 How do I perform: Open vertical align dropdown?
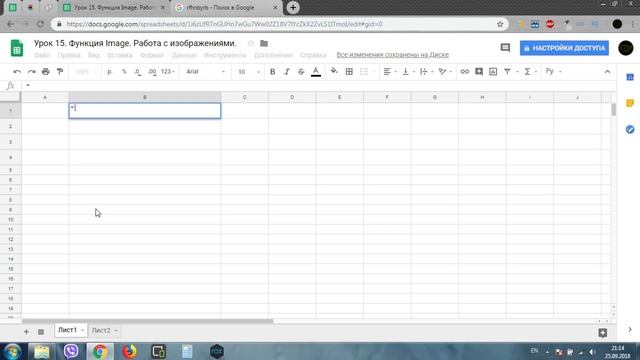click(x=408, y=71)
